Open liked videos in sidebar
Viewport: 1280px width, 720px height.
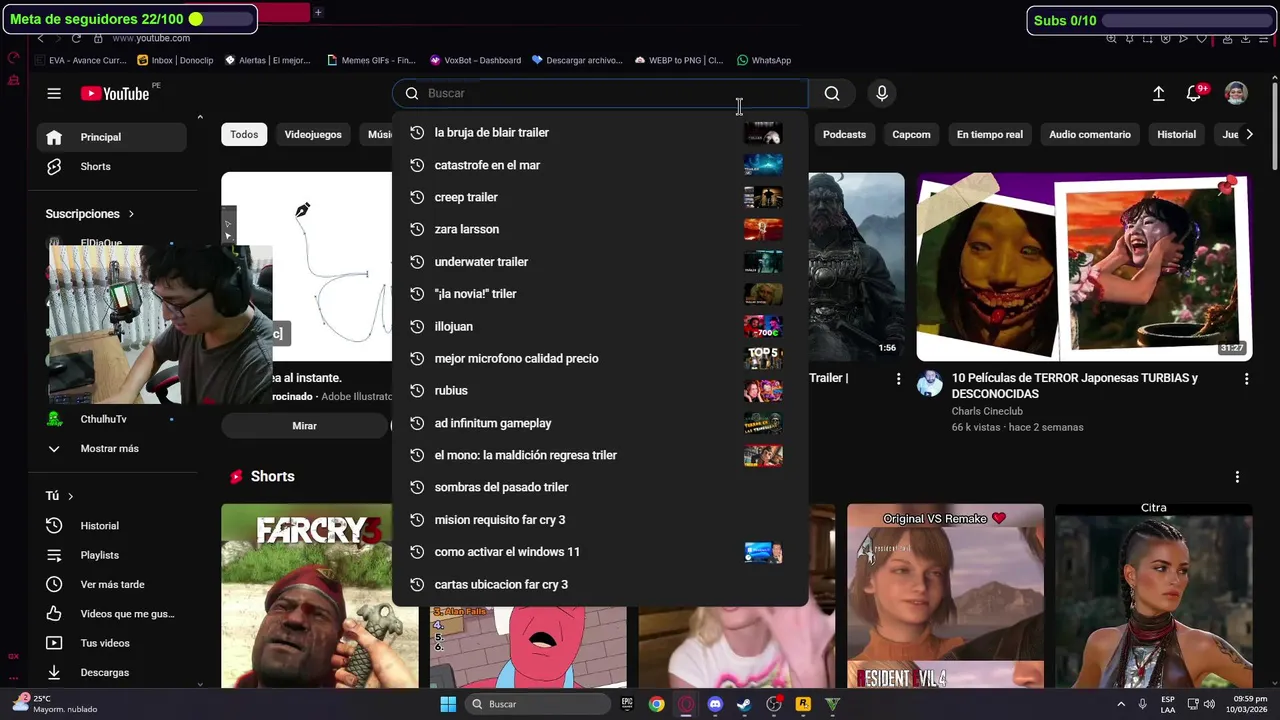(x=111, y=613)
